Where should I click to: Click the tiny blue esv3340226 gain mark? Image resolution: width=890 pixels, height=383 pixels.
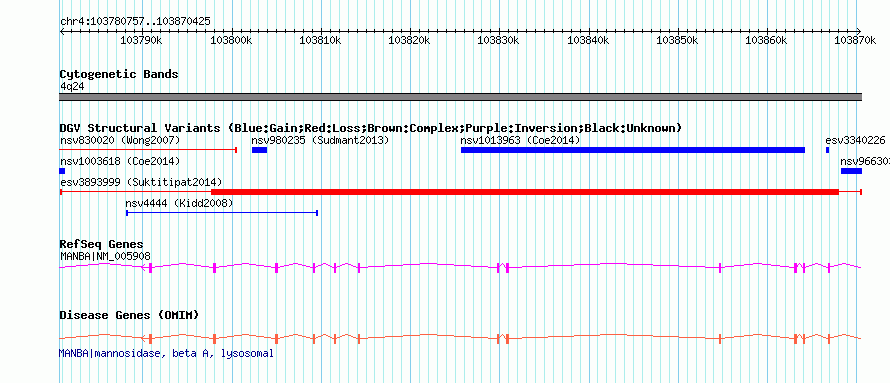pos(828,150)
